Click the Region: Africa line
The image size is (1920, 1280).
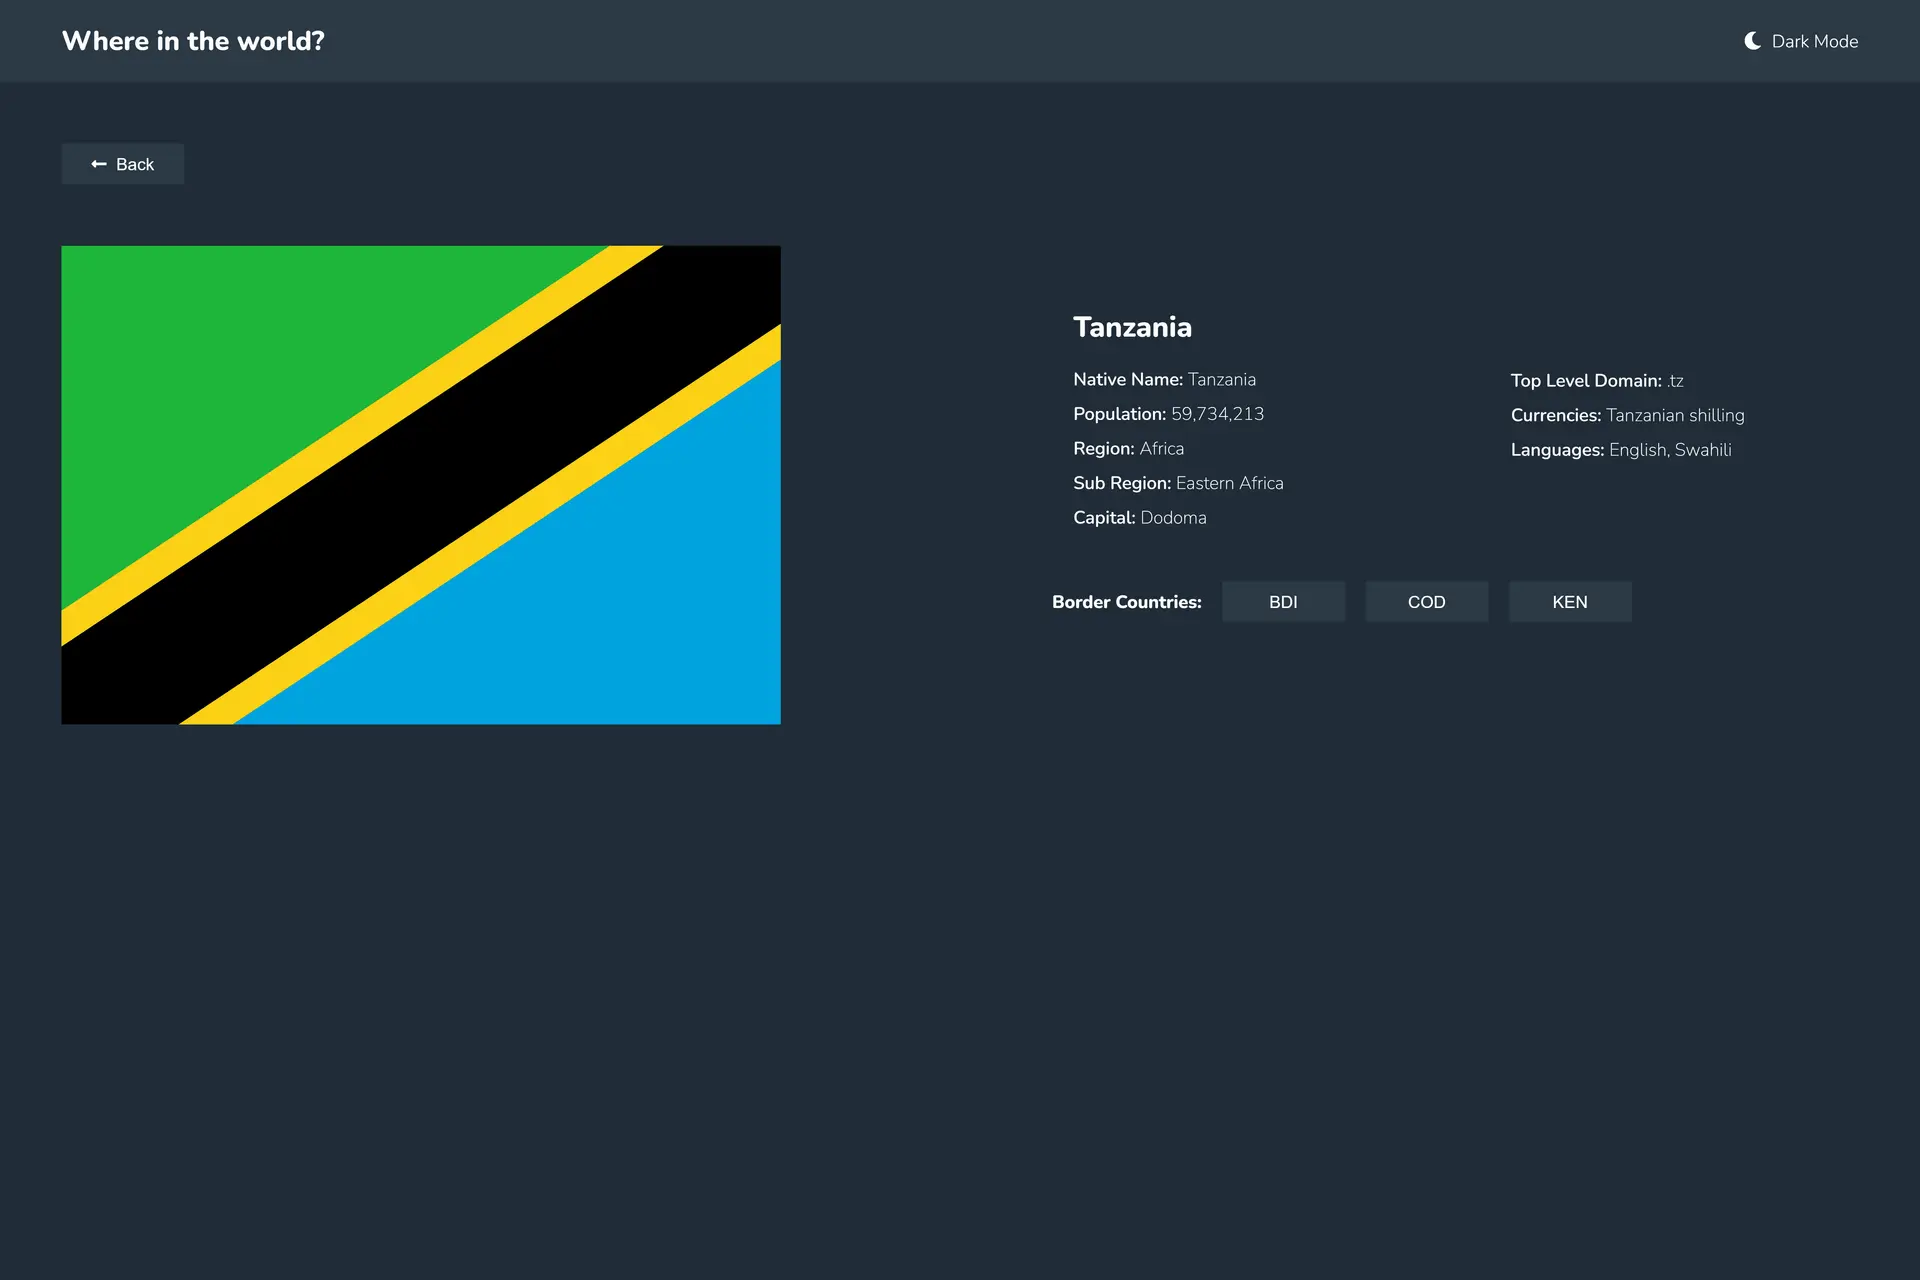pyautogui.click(x=1128, y=448)
